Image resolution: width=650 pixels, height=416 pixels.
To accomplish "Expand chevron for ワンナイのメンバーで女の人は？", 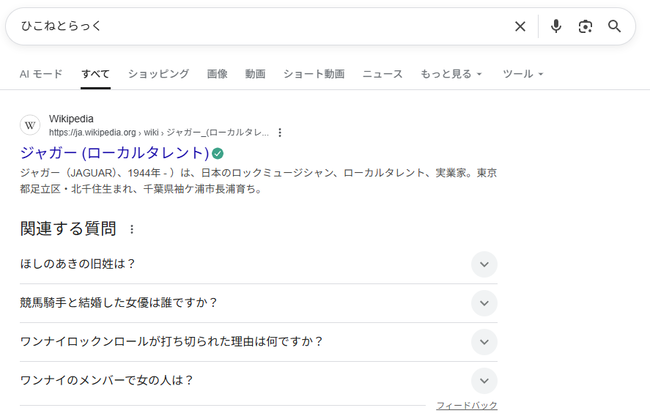I will 484,381.
